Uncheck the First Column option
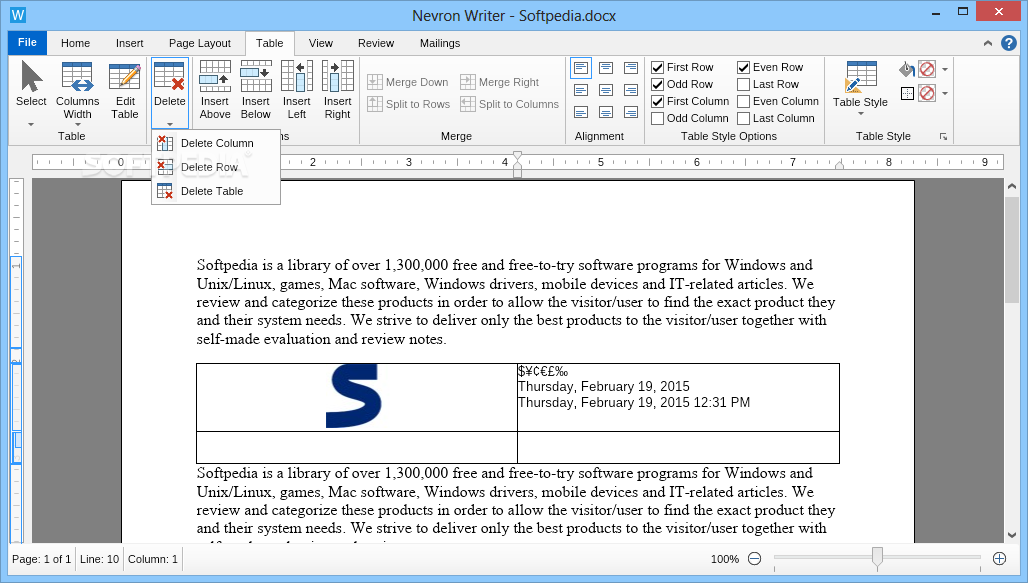The width and height of the screenshot is (1028, 583). 658,101
